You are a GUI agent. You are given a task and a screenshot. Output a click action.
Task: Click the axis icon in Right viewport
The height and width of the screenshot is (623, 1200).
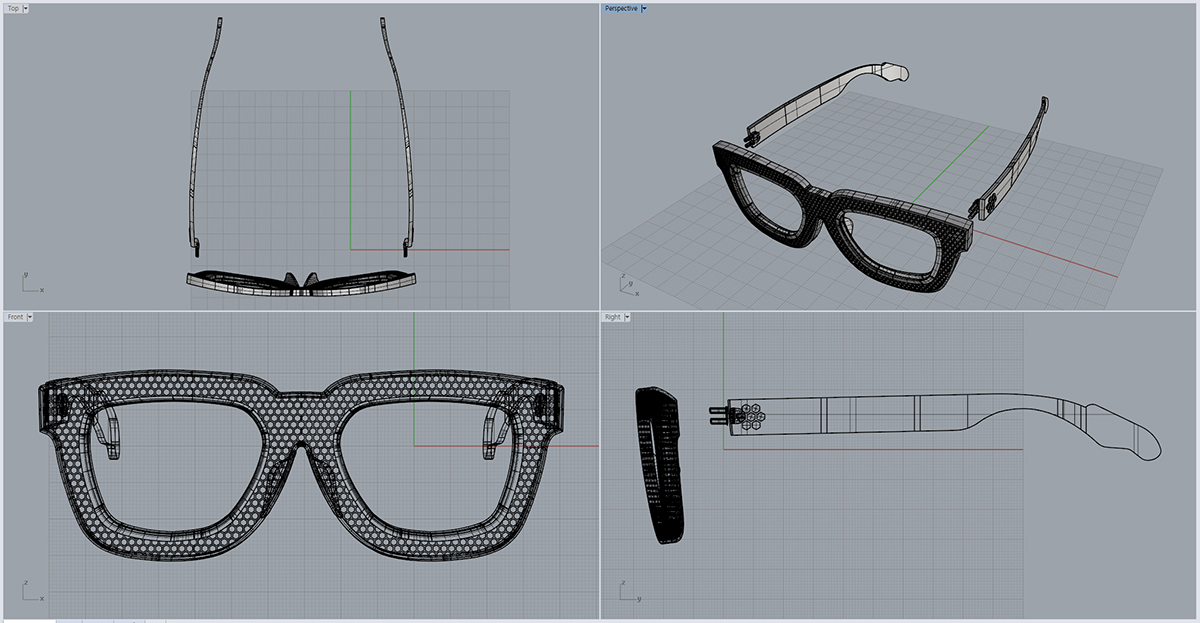[628, 592]
